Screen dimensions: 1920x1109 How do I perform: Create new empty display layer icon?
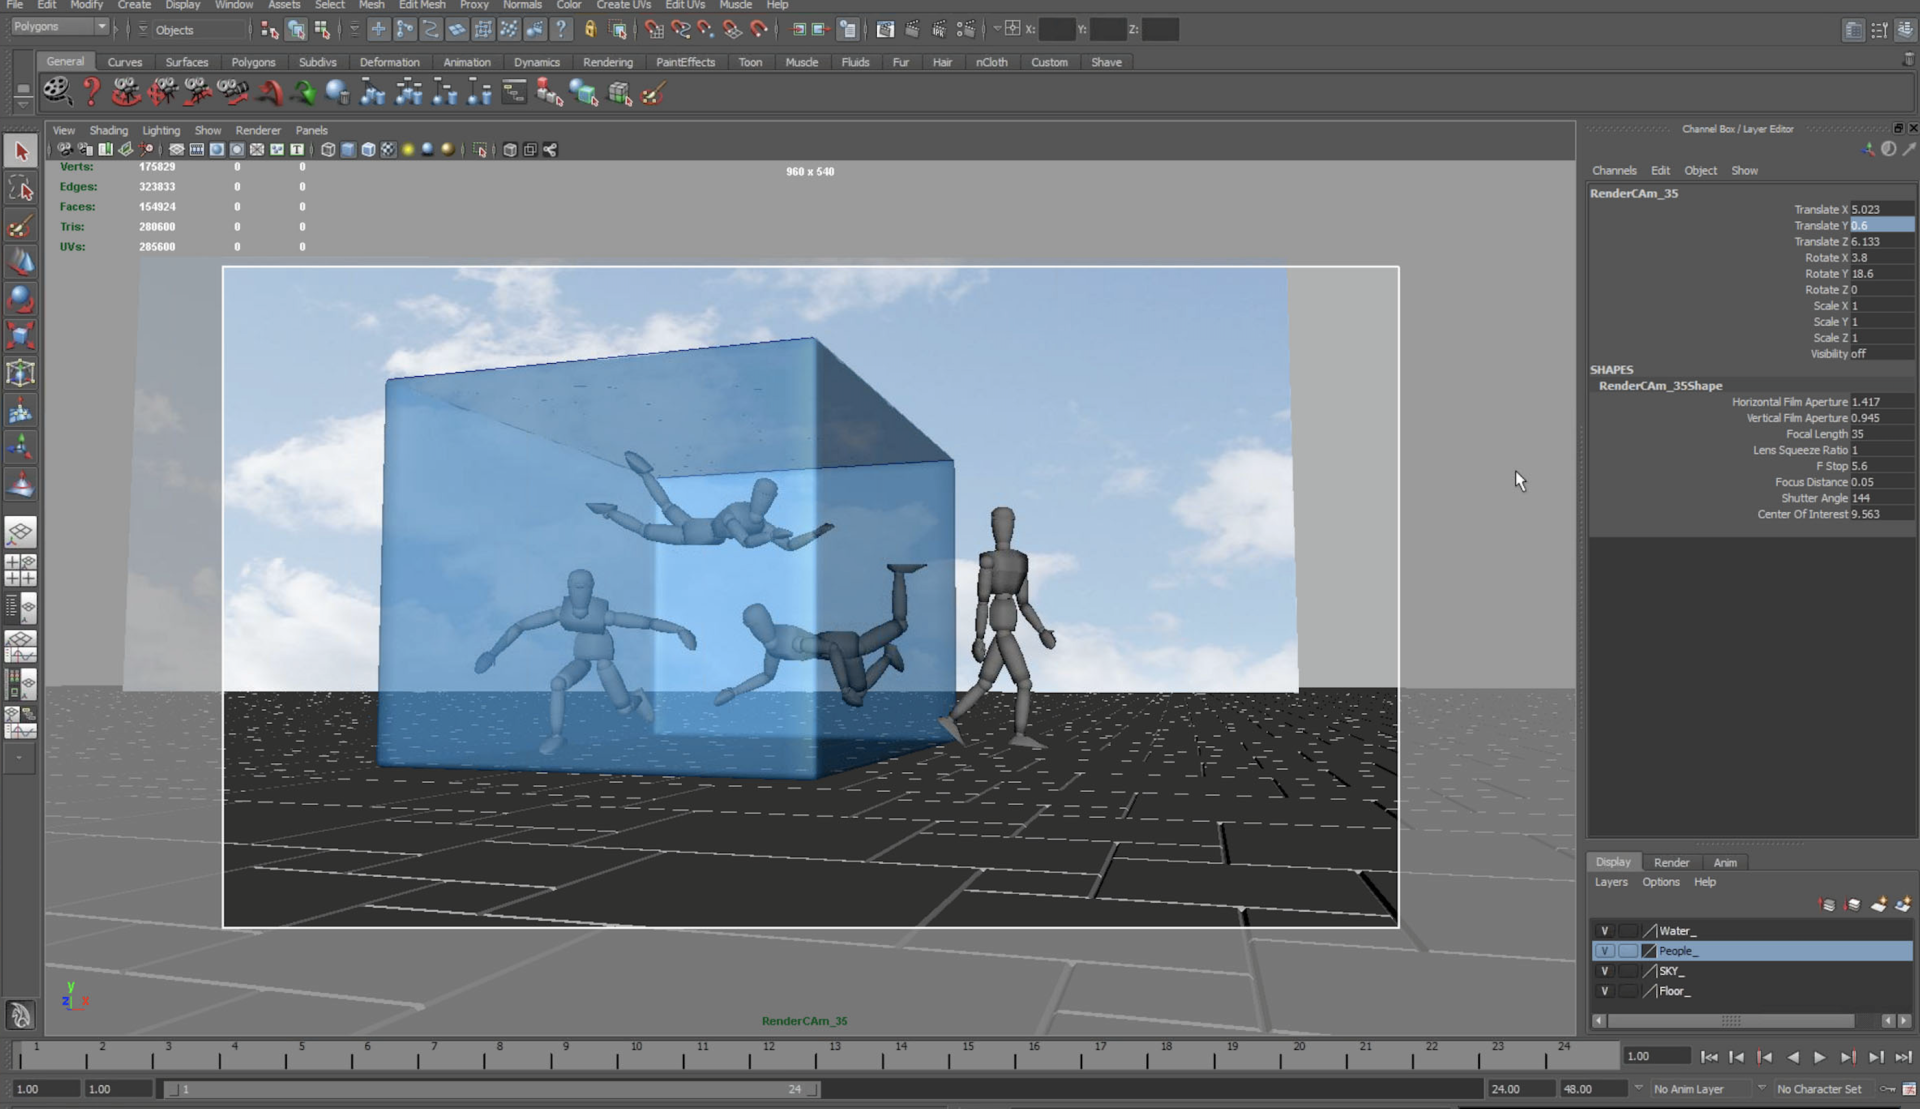click(x=1878, y=905)
